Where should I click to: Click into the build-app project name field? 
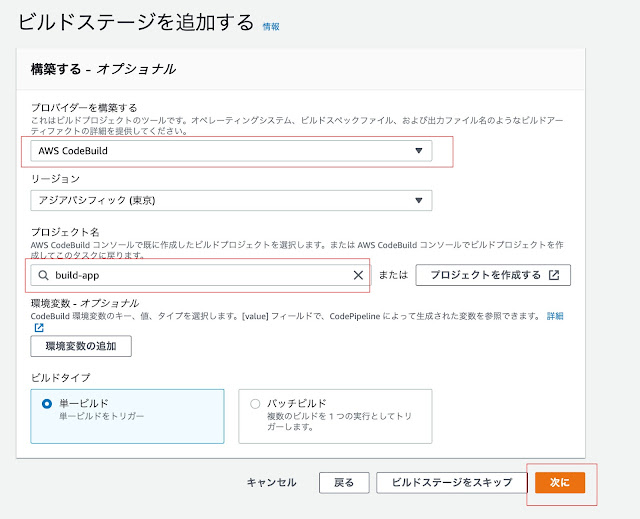[200, 275]
